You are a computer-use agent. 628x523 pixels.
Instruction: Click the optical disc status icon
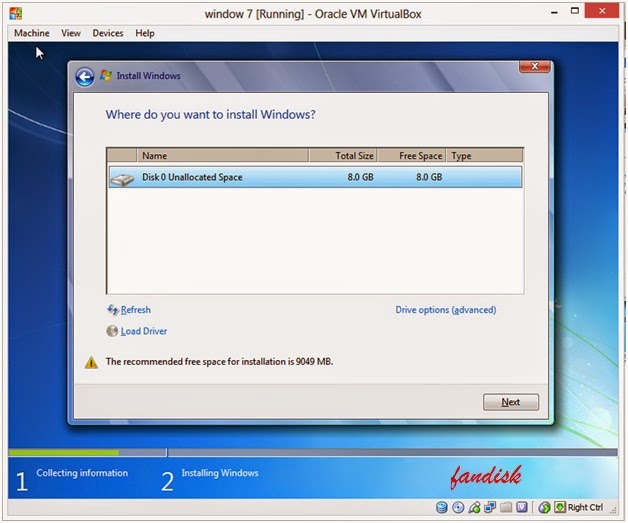click(x=458, y=507)
